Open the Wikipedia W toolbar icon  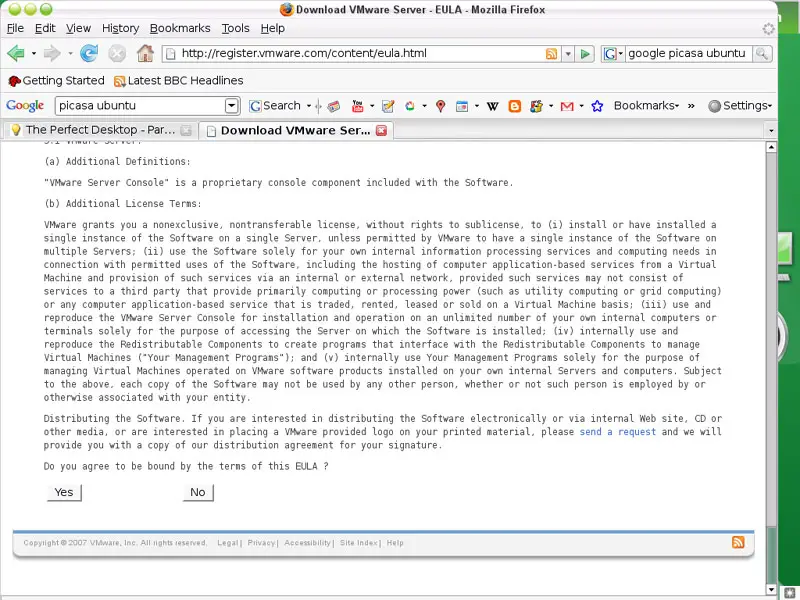click(492, 106)
